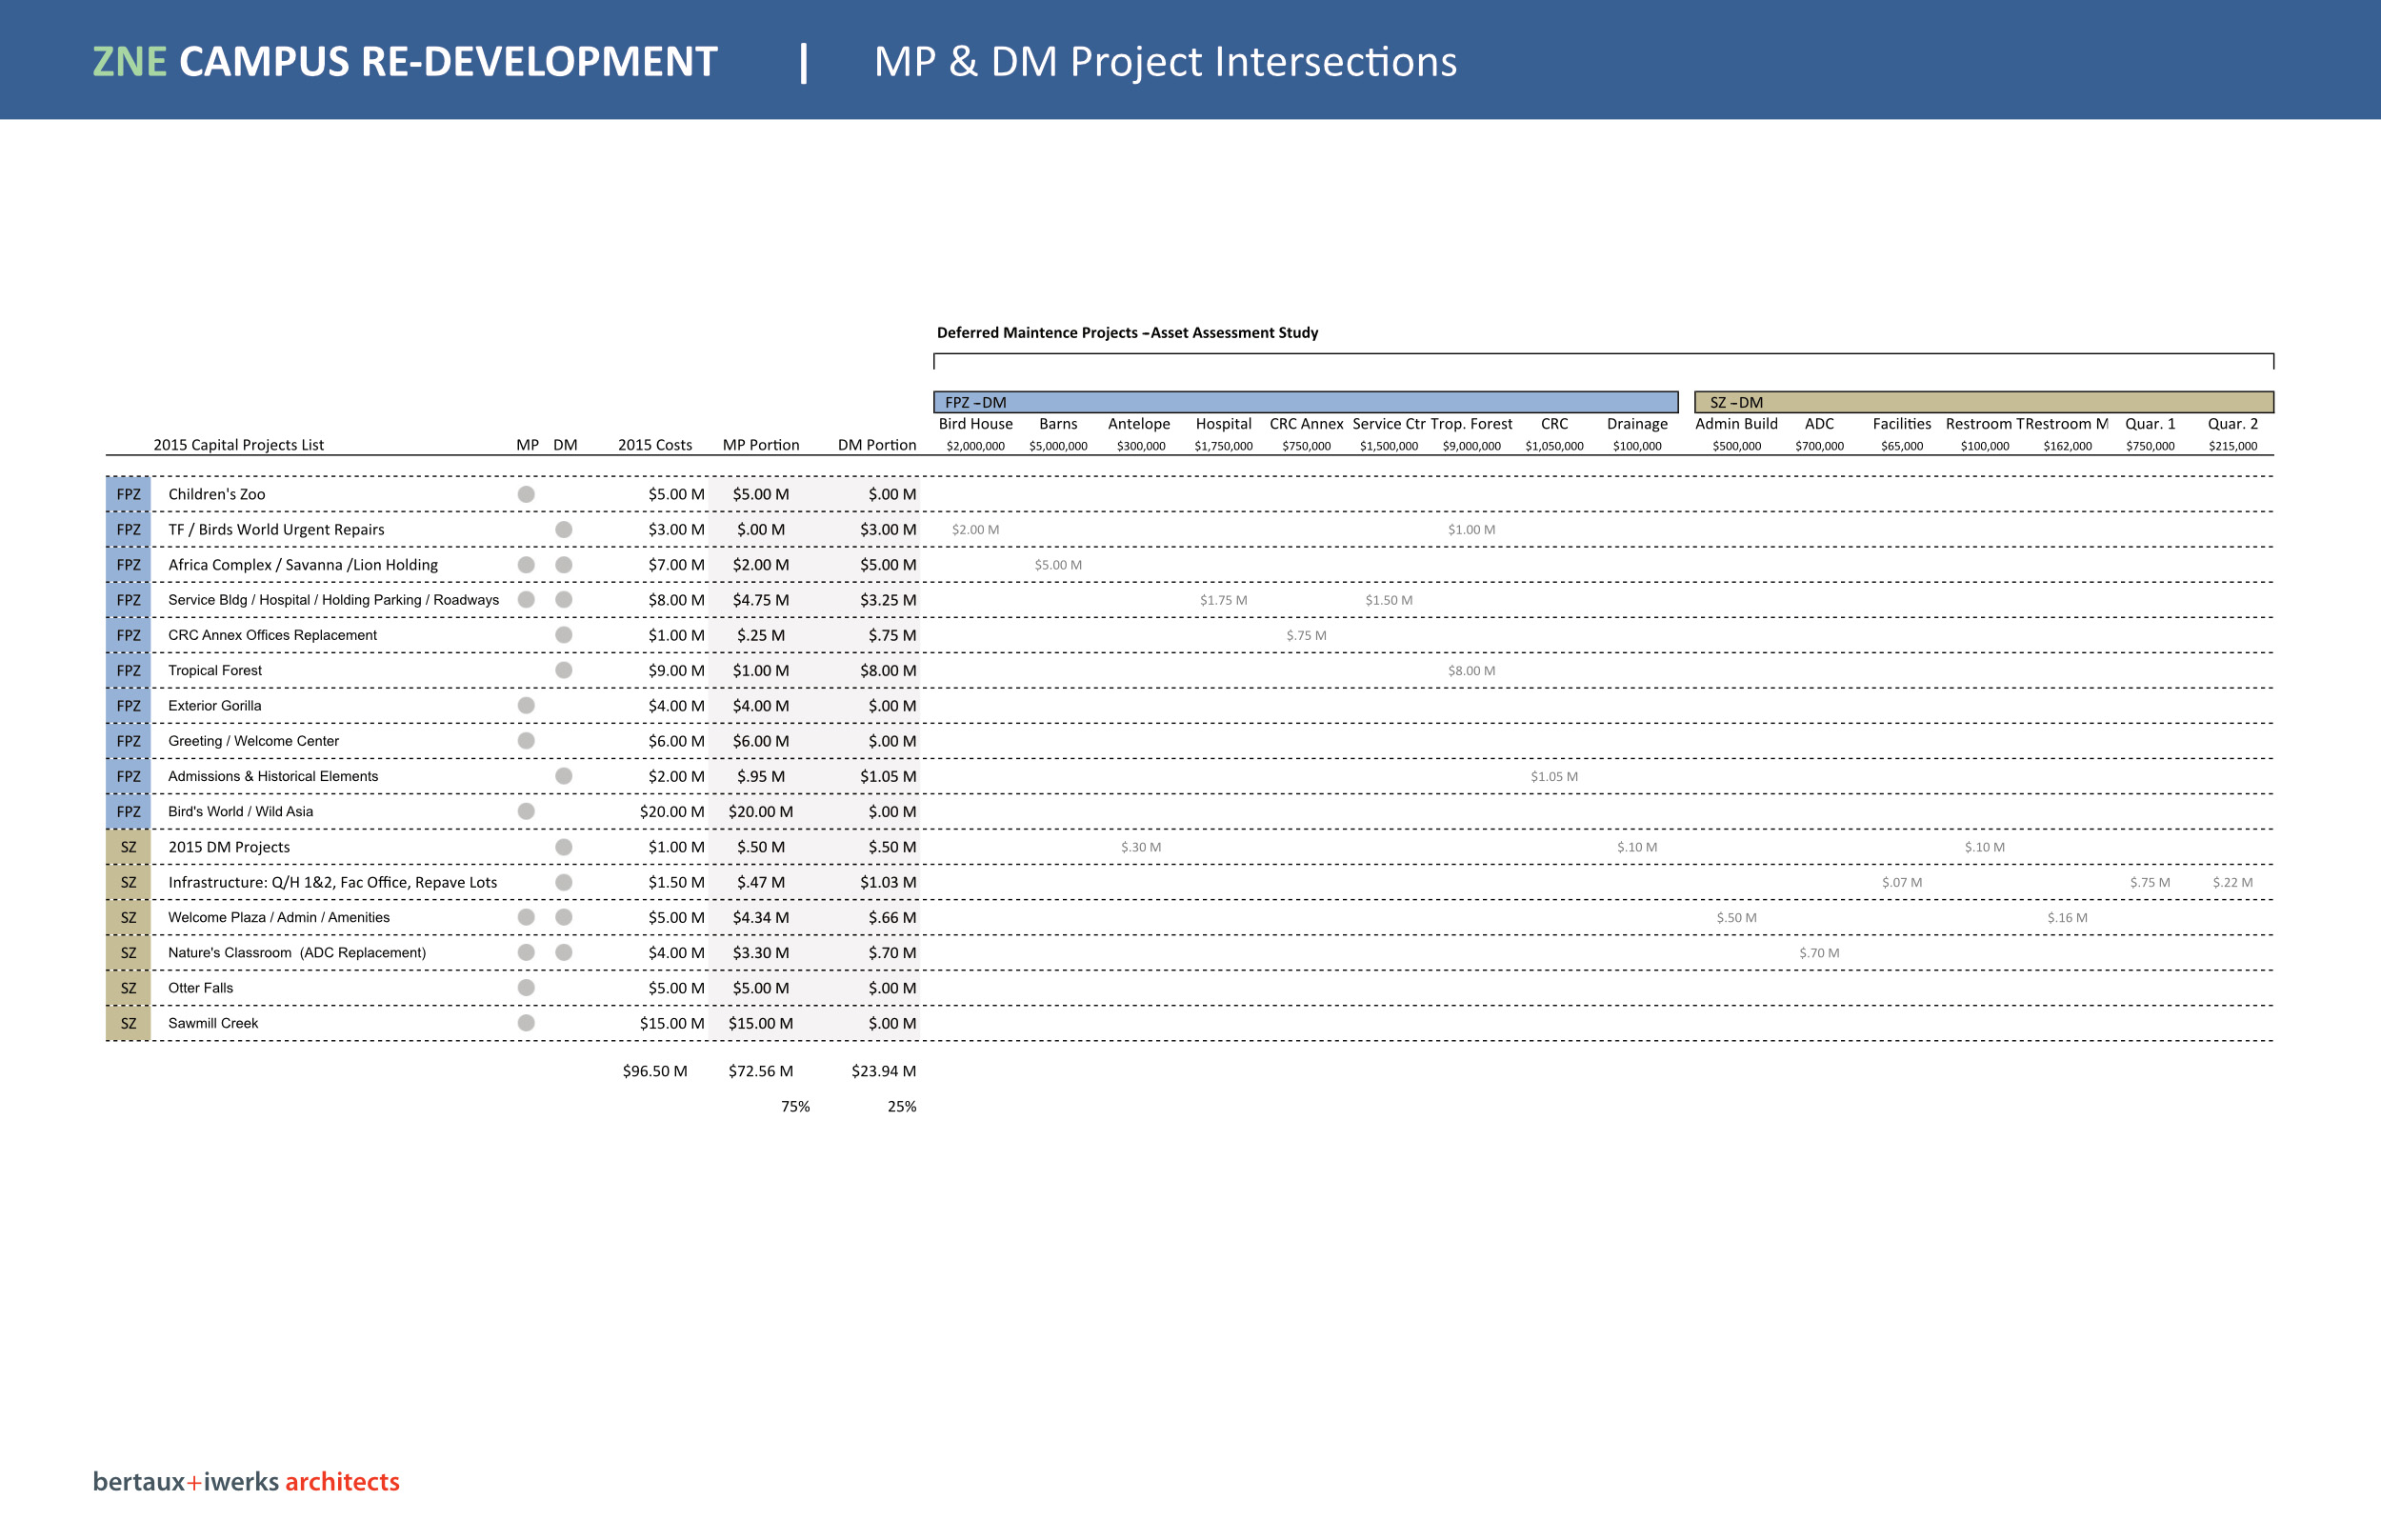Click the tan SZ –DM header bar
2381x1540 pixels.
click(1984, 402)
